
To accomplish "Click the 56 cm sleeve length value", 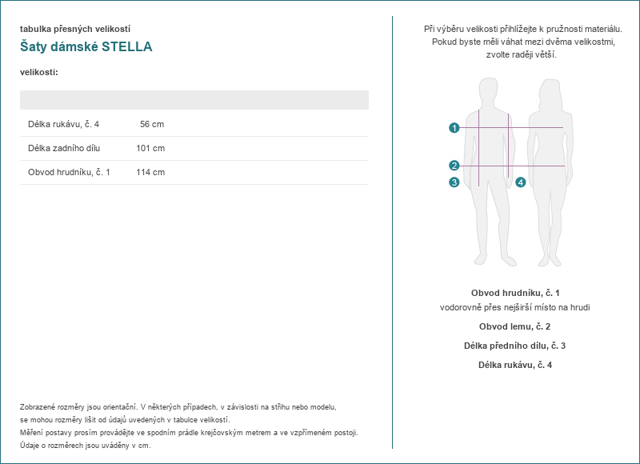I will coord(152,124).
